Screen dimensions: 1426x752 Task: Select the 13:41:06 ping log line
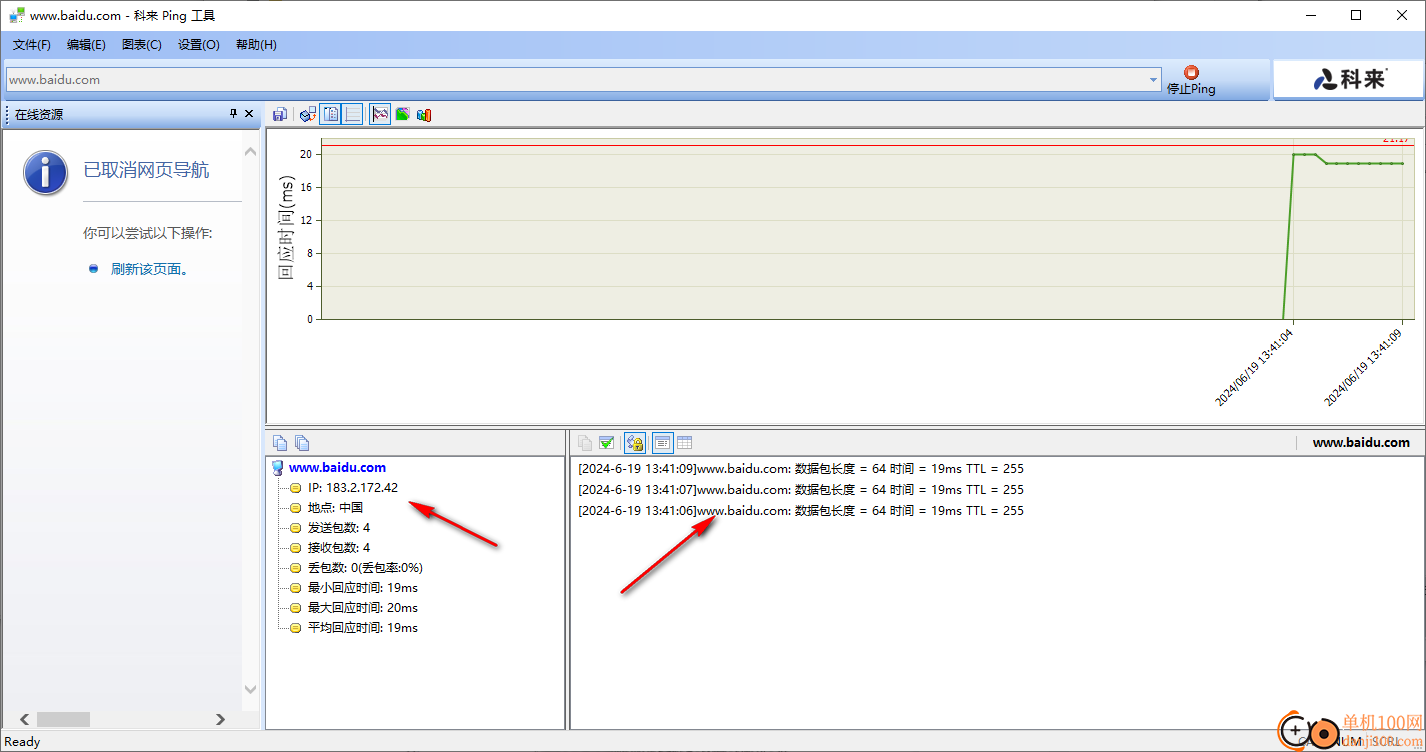801,511
